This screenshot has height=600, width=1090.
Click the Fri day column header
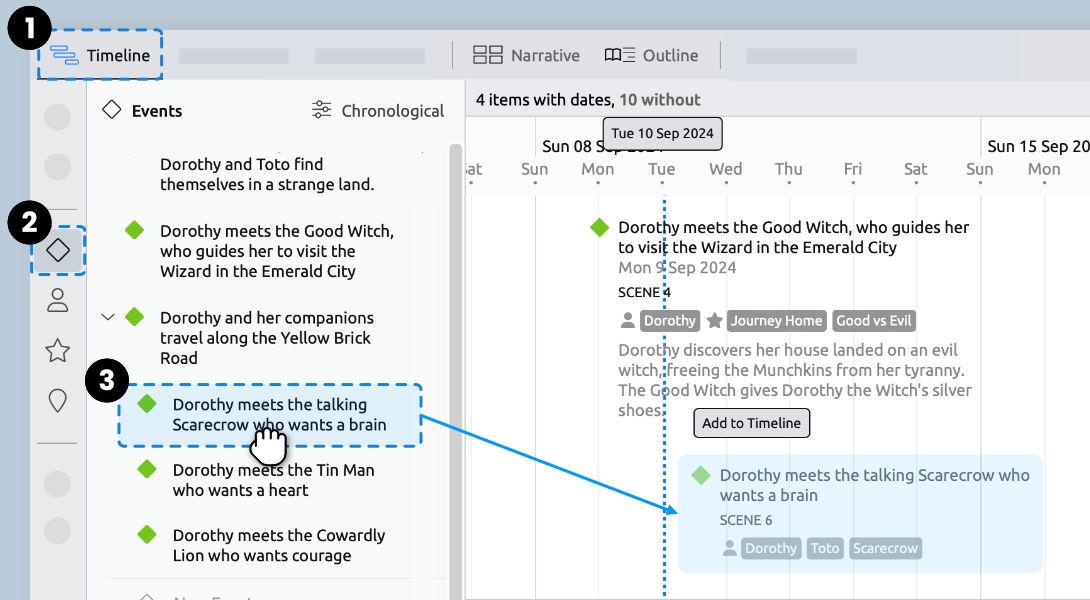[x=853, y=169]
